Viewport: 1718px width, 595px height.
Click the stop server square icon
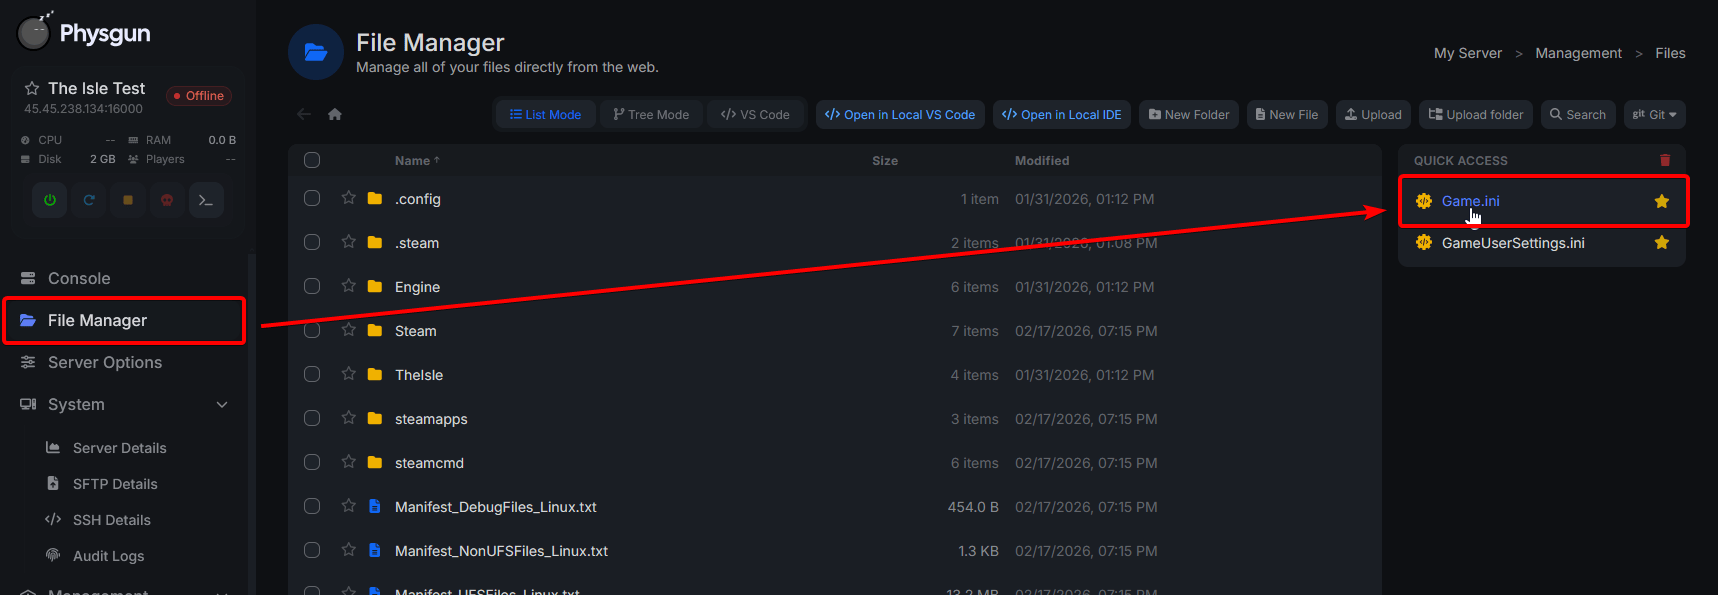[x=128, y=200]
